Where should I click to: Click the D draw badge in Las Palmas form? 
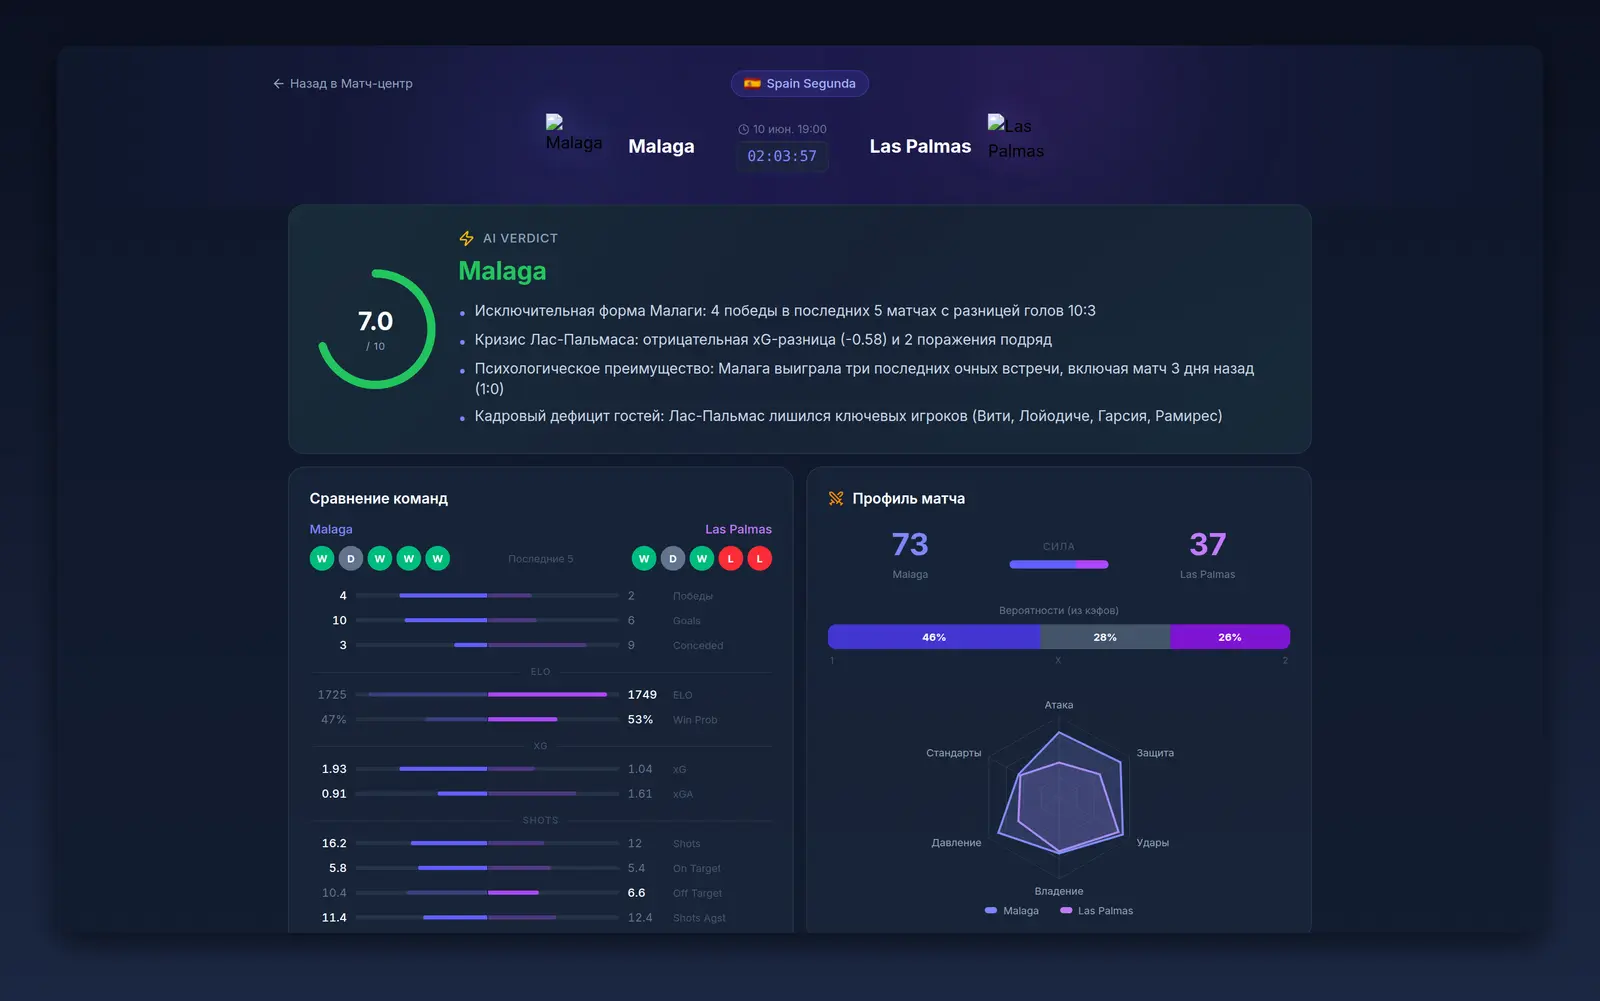click(x=673, y=559)
